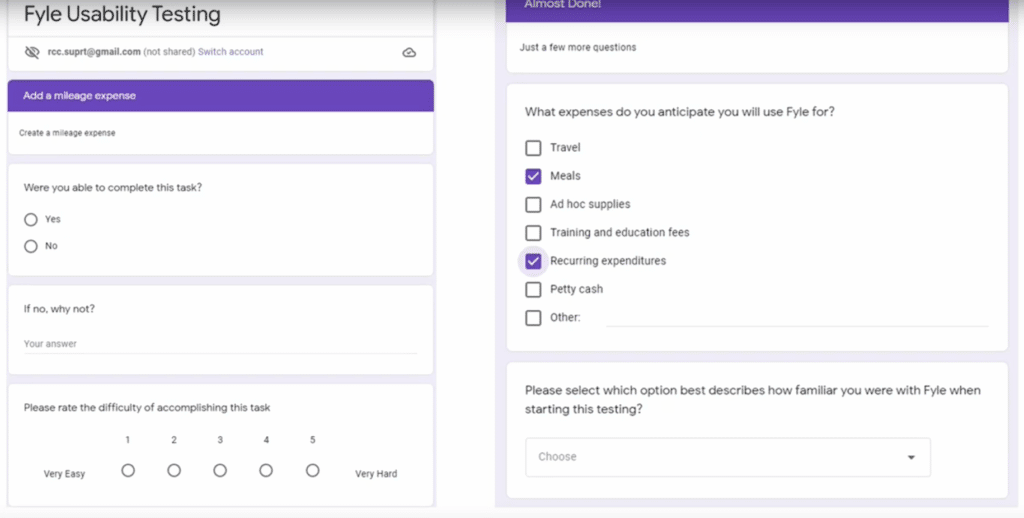Click the Switch account link

tap(231, 52)
